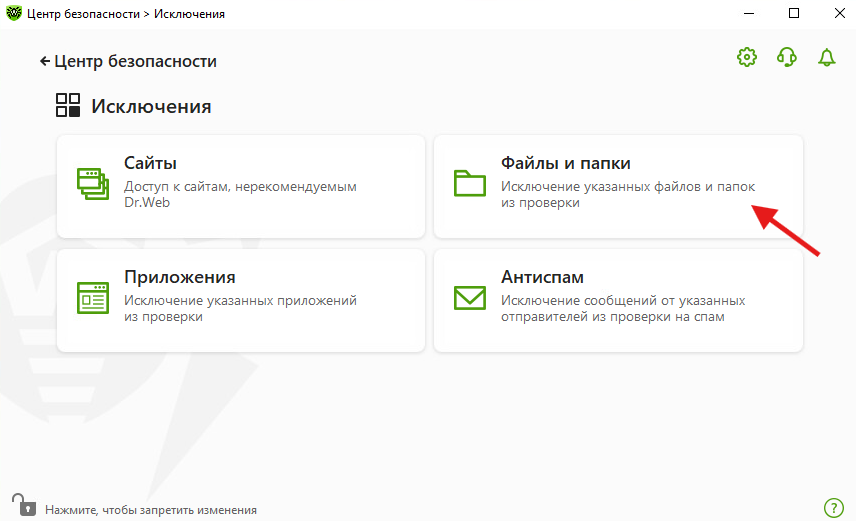
Task: Click the Исключения page heading text
Action: pyautogui.click(x=151, y=106)
